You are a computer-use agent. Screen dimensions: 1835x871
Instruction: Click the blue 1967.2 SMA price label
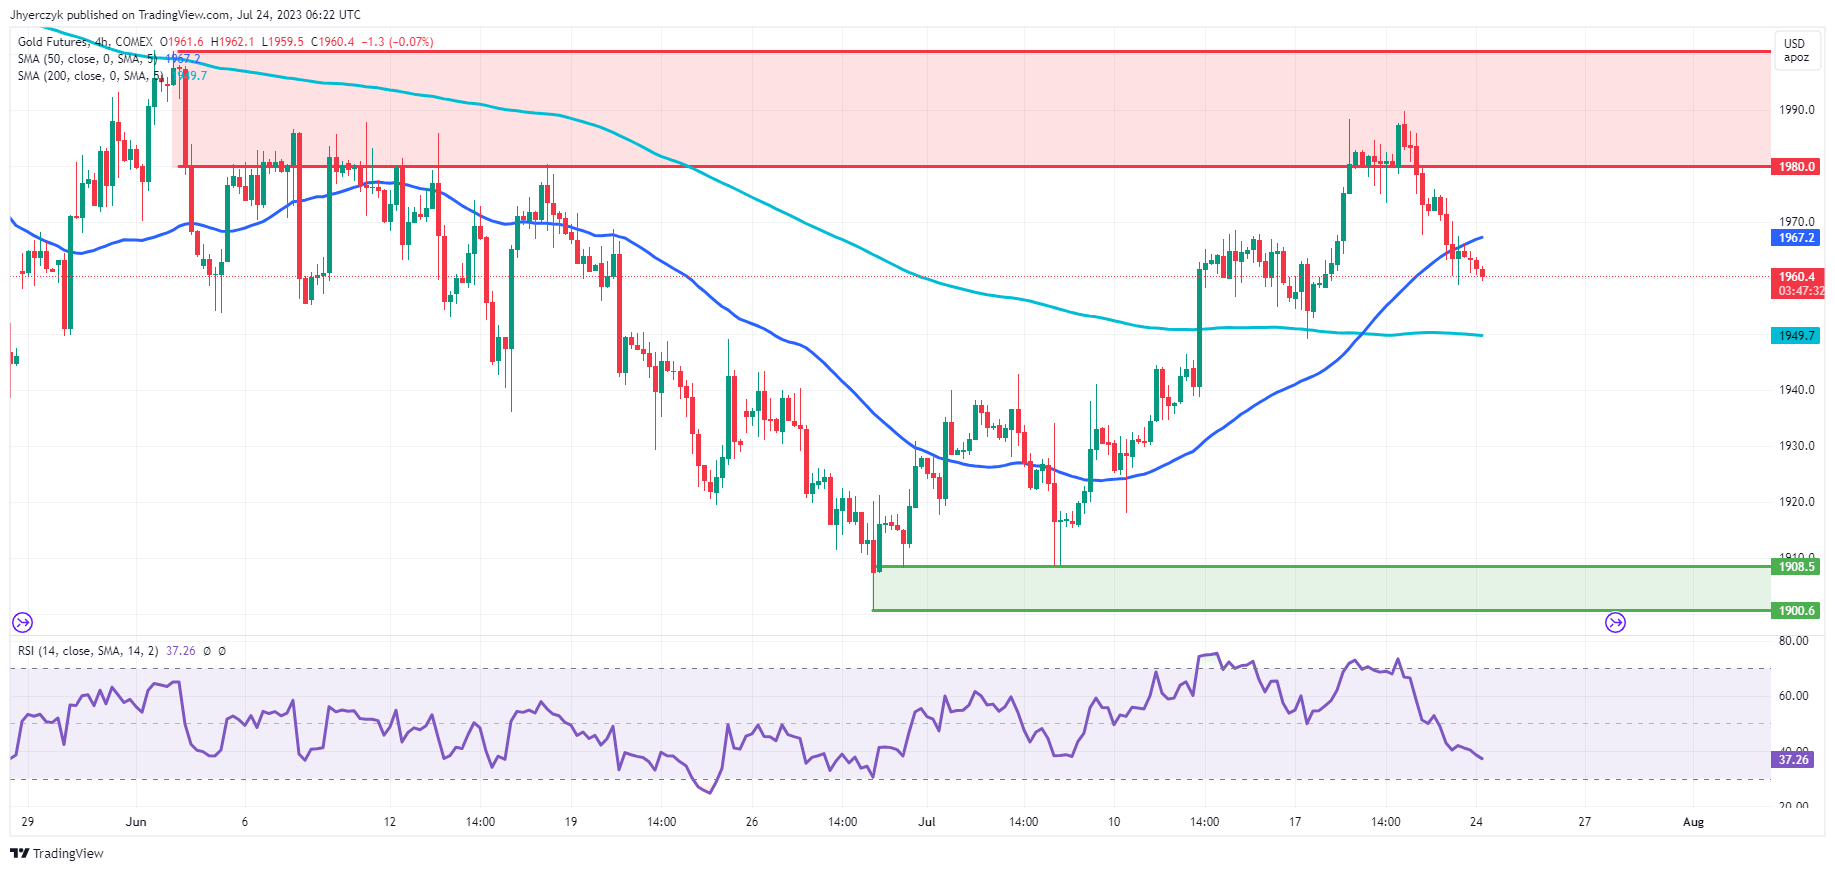point(1794,238)
